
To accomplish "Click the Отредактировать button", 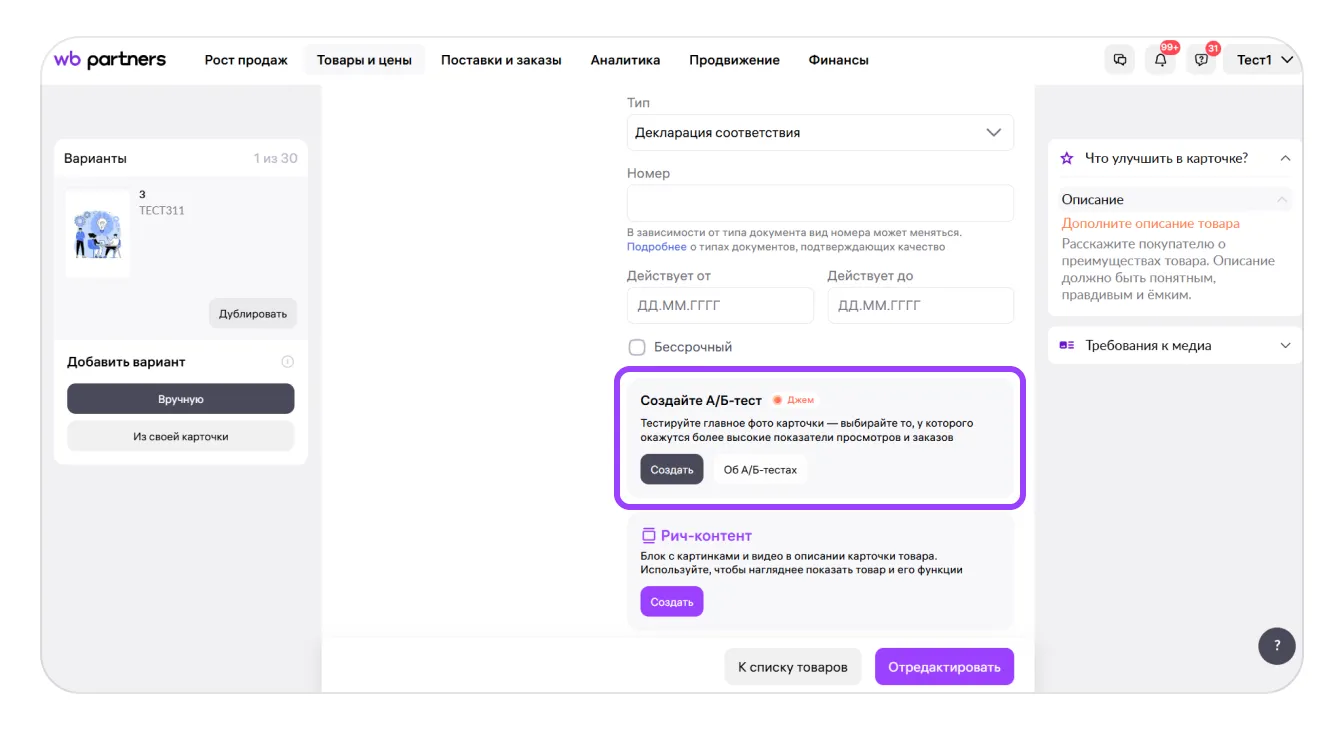I will (x=943, y=667).
